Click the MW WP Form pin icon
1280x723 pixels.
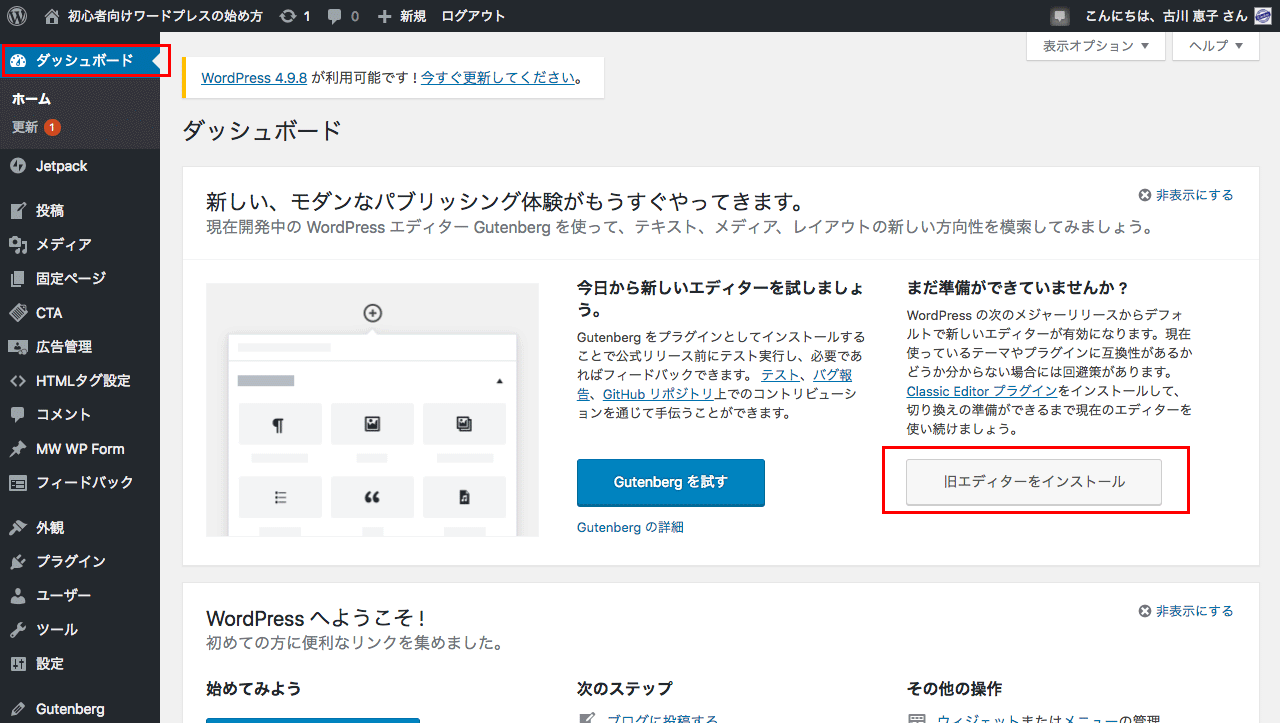coord(18,448)
